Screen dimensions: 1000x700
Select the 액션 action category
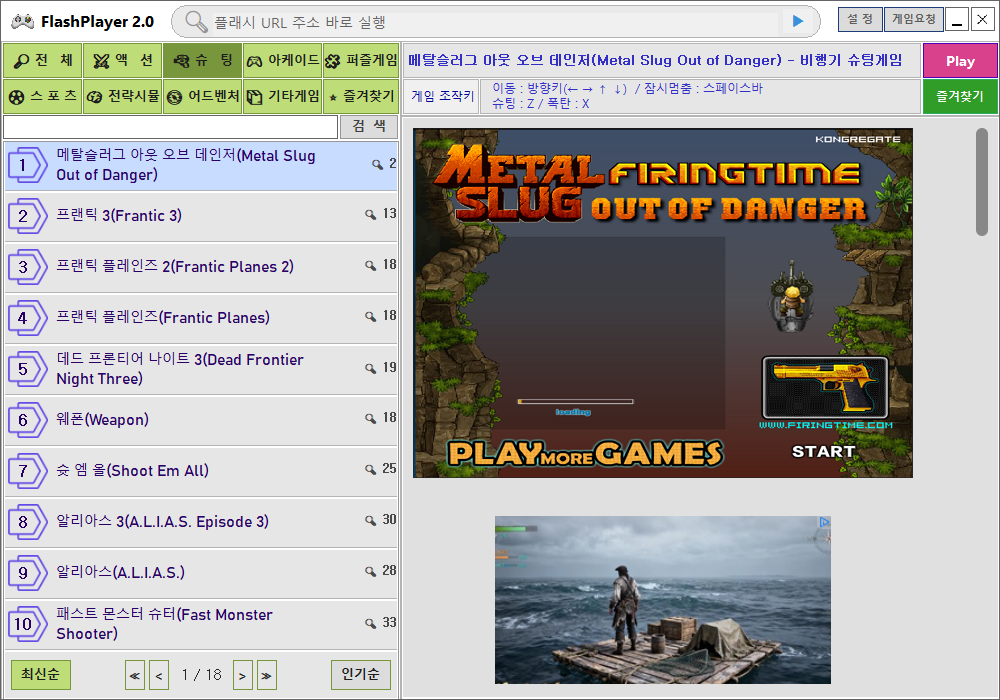[x=122, y=61]
